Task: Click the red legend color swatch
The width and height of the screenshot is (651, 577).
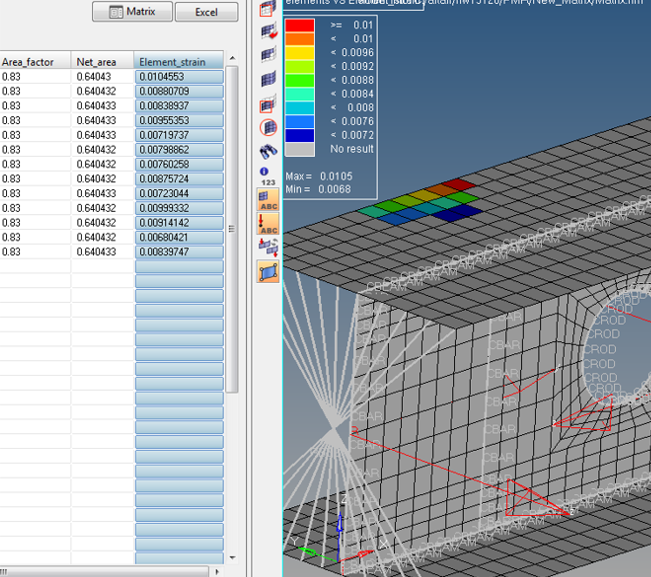Action: pos(300,25)
